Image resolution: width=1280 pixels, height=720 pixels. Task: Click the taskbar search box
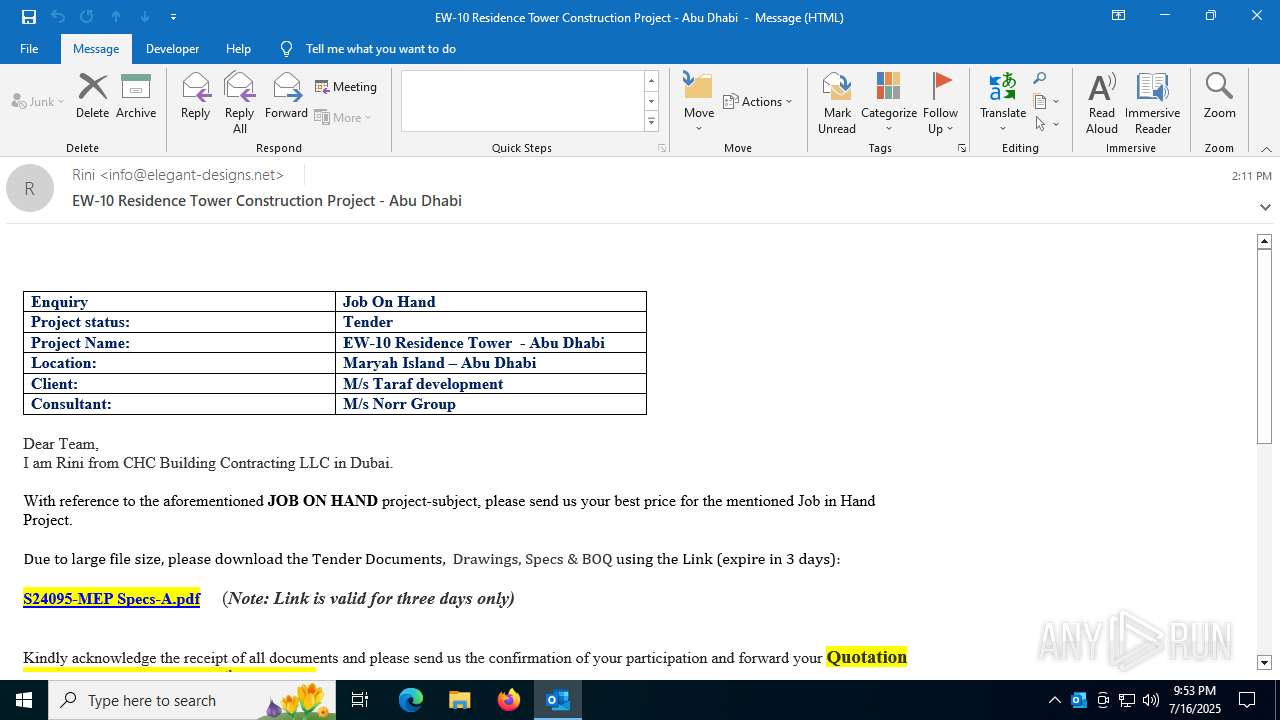pyautogui.click(x=192, y=700)
